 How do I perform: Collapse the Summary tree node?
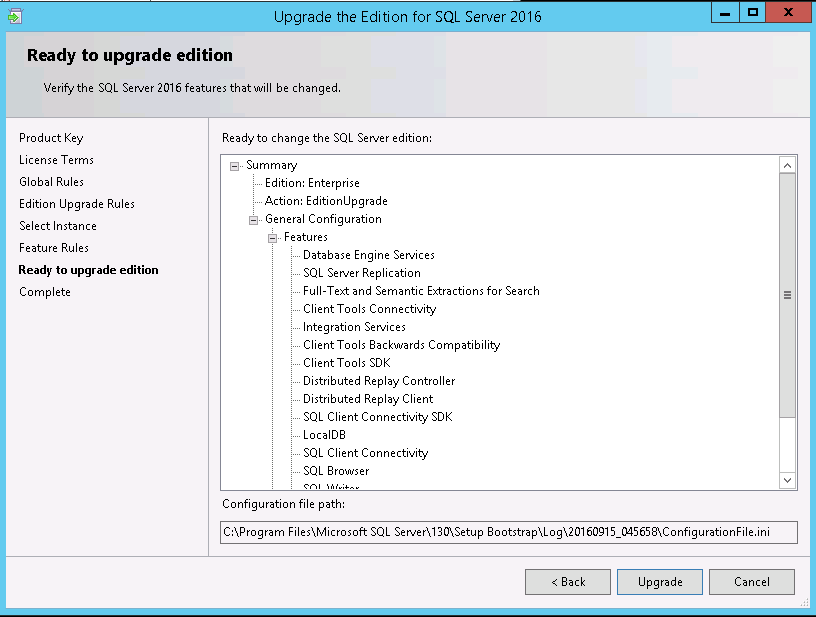point(235,166)
